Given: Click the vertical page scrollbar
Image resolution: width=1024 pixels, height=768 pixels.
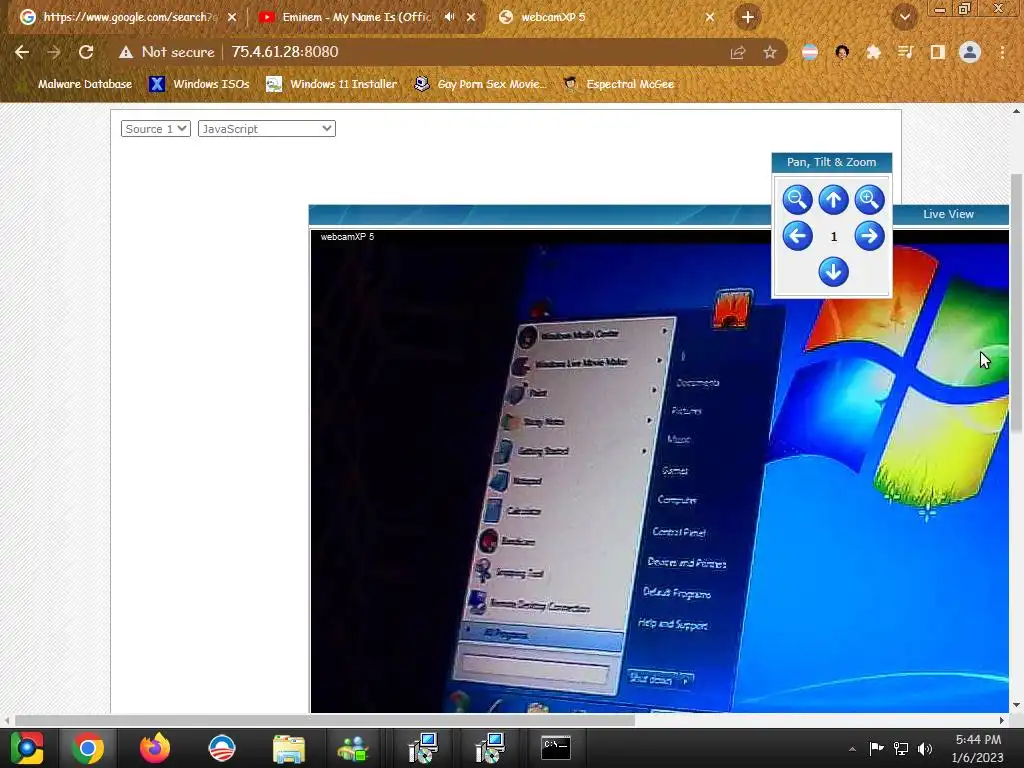Looking at the screenshot, I should pyautogui.click(x=1016, y=302).
